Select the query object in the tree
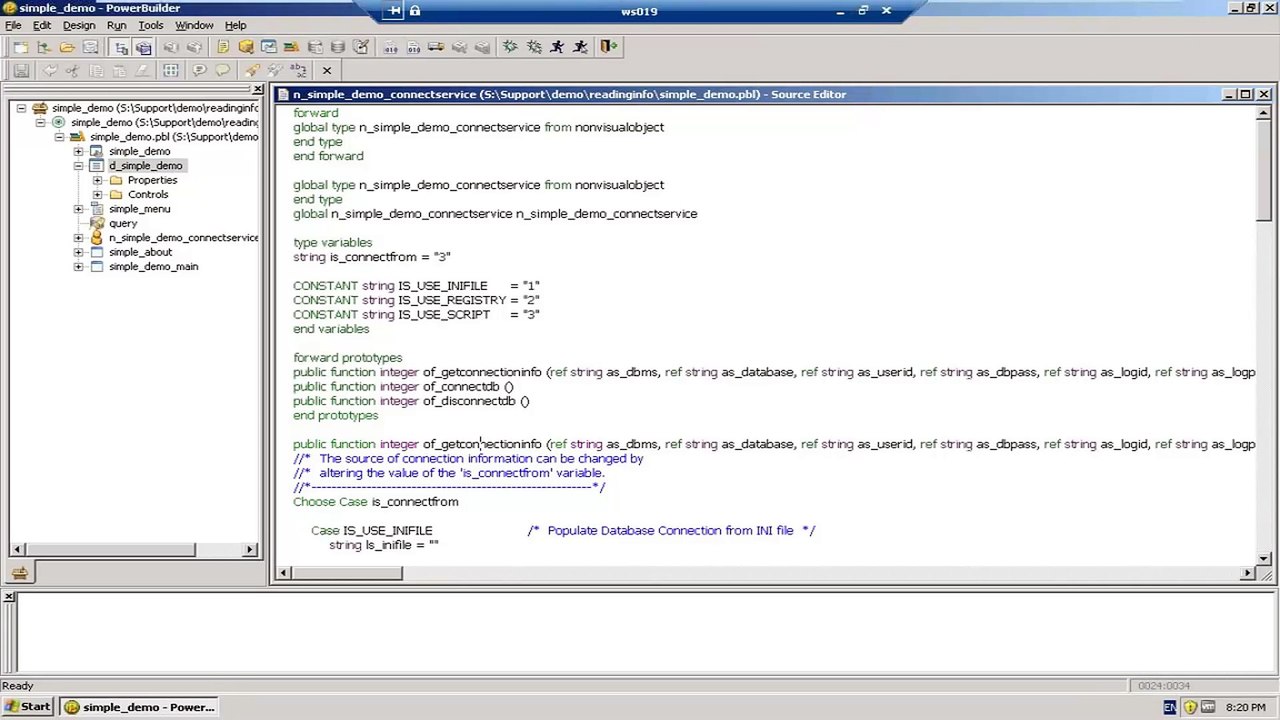This screenshot has width=1280, height=720. 123,223
